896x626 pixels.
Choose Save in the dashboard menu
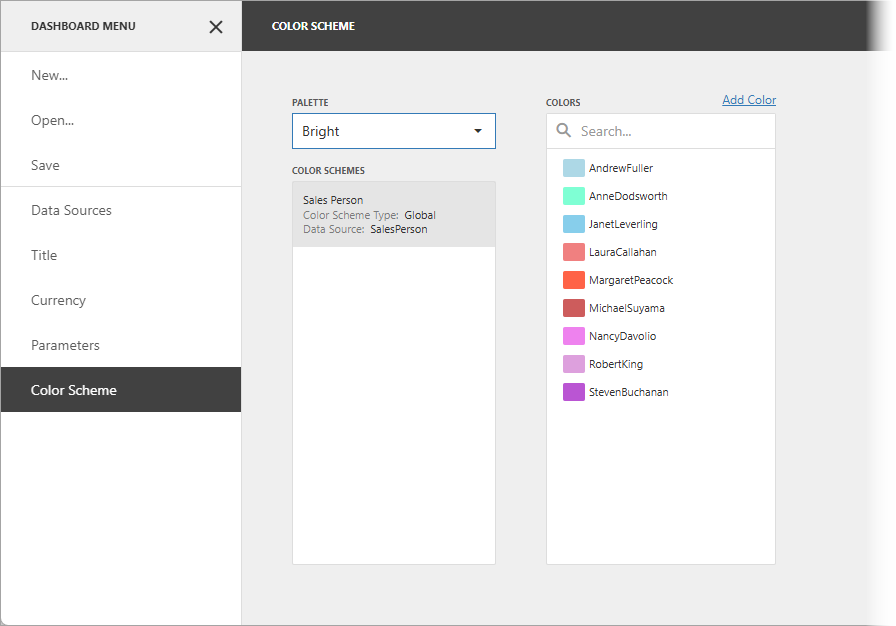point(121,165)
